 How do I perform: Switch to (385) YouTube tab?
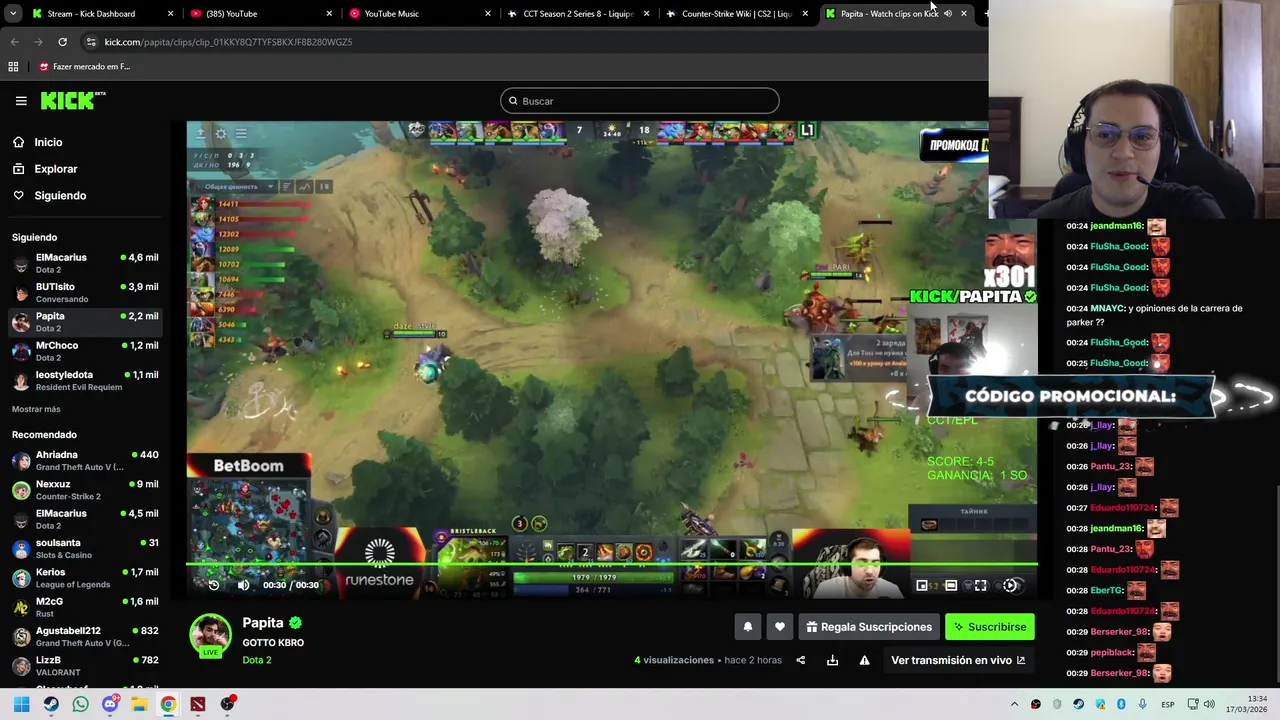click(260, 13)
